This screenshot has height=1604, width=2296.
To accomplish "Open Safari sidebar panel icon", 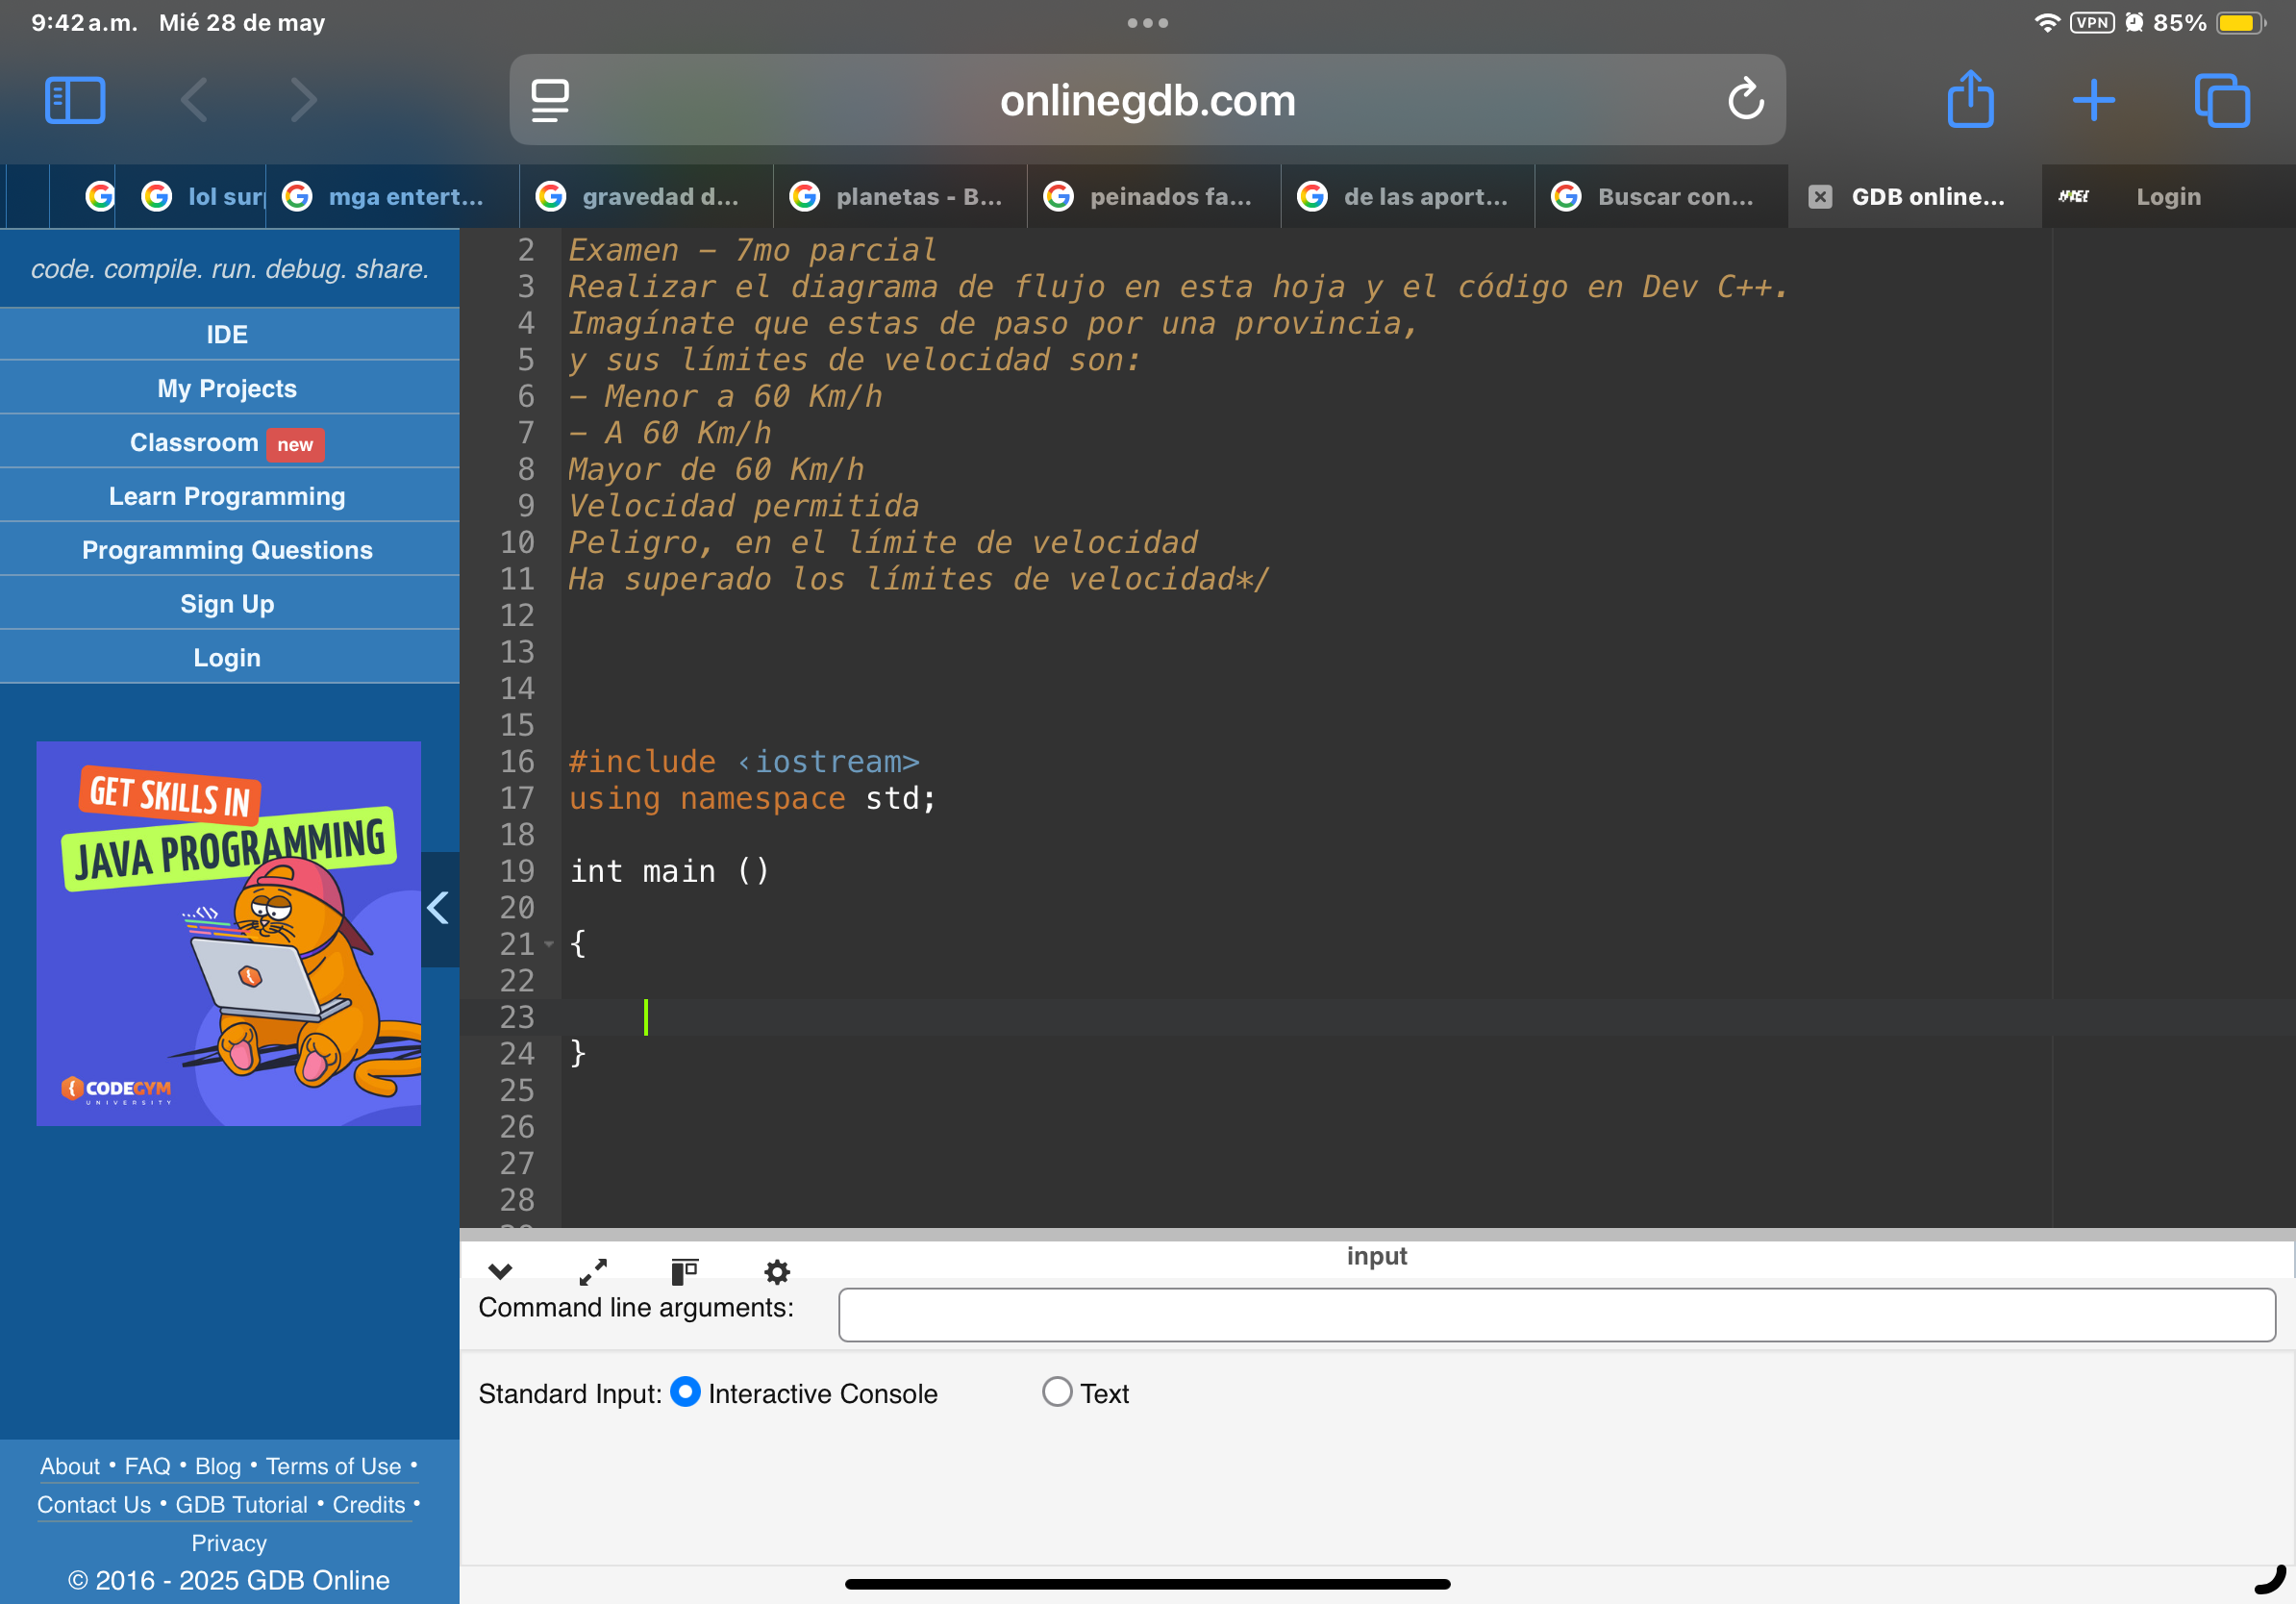I will click(x=75, y=100).
